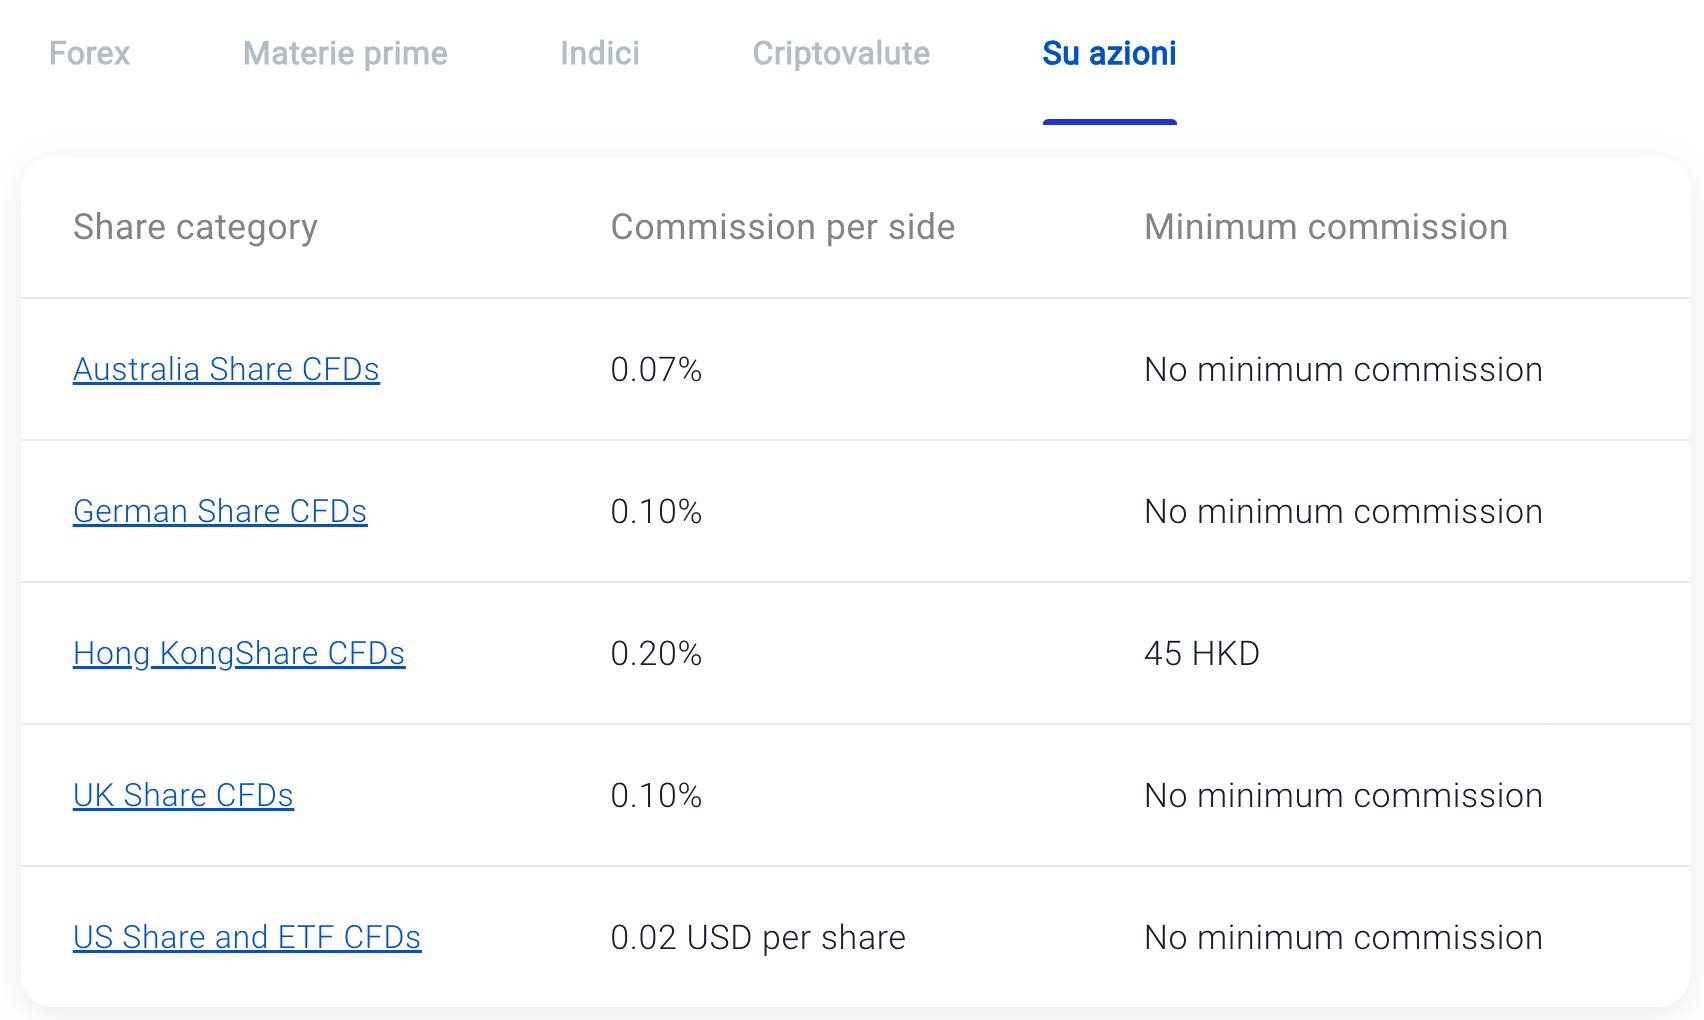Viewport: 1704px width, 1020px height.
Task: Open the Hong Kong Share CFDs link
Action: point(239,654)
